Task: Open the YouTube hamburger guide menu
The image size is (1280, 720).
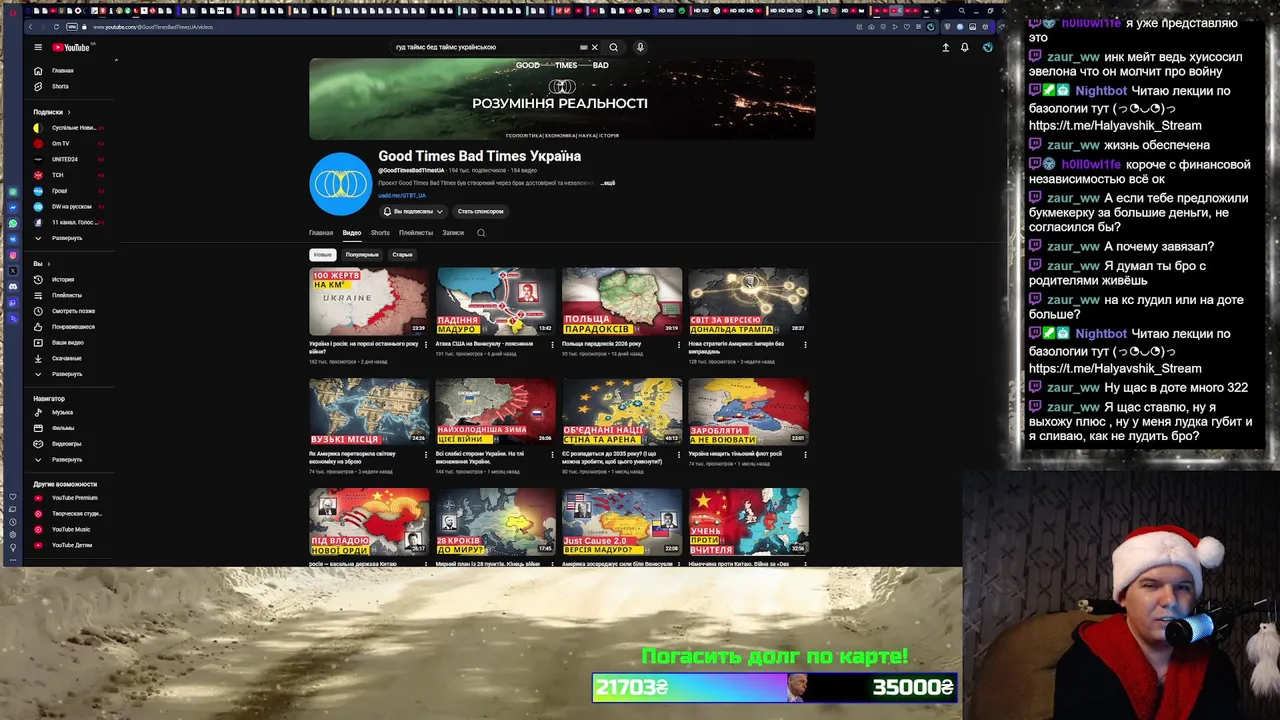Action: (38, 47)
